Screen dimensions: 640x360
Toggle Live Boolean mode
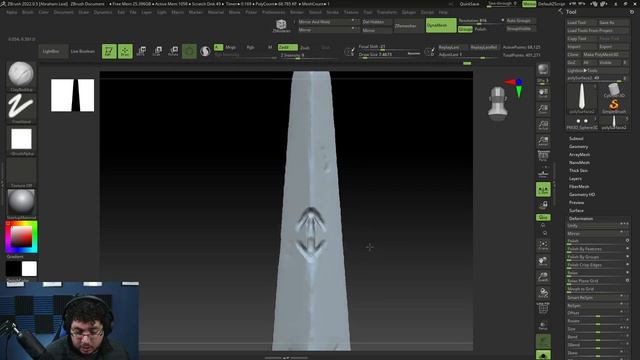tap(82, 51)
